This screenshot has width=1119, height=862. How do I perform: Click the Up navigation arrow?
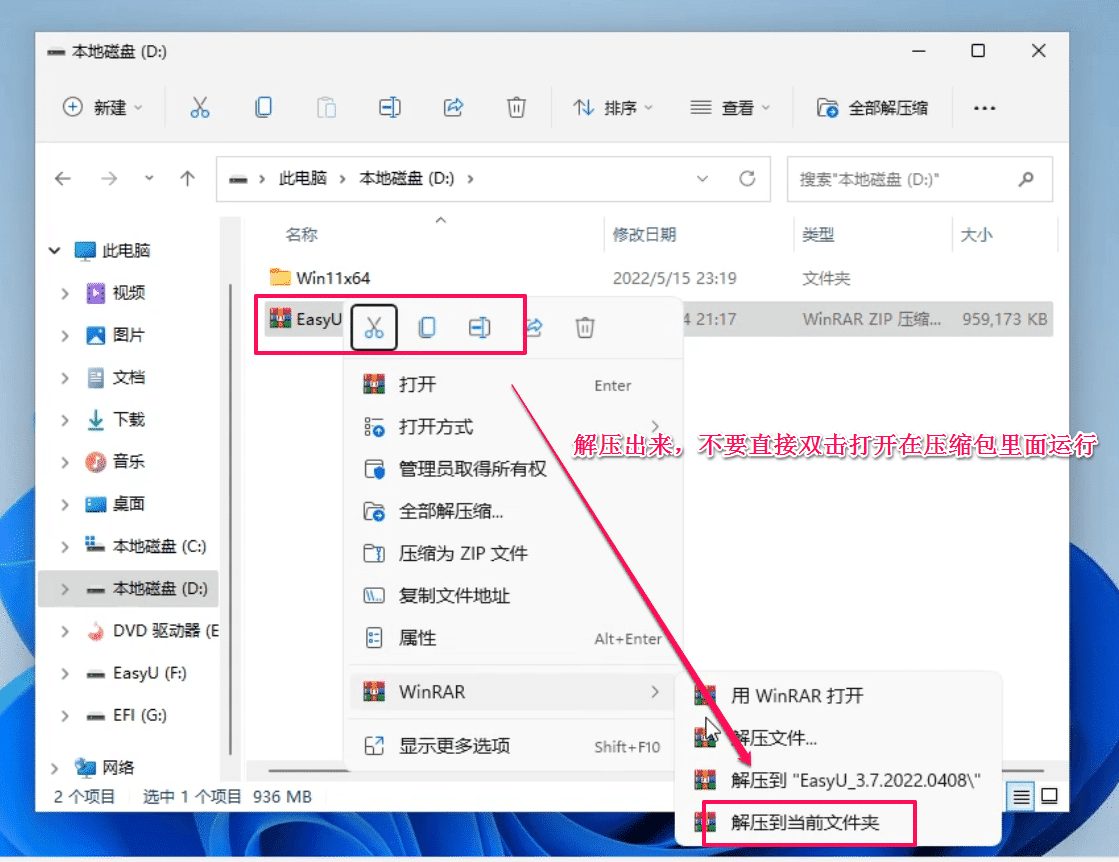pyautogui.click(x=187, y=178)
